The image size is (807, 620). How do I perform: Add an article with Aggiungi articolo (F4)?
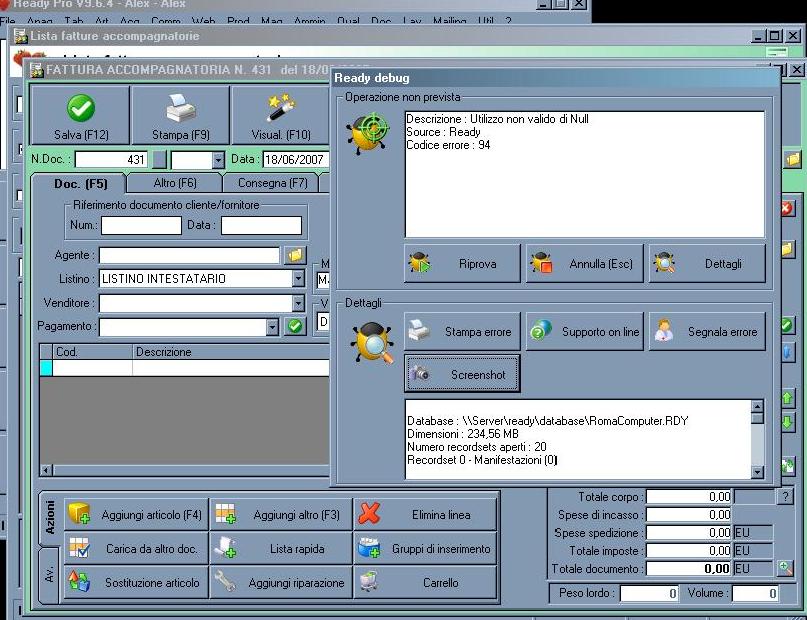[136, 514]
